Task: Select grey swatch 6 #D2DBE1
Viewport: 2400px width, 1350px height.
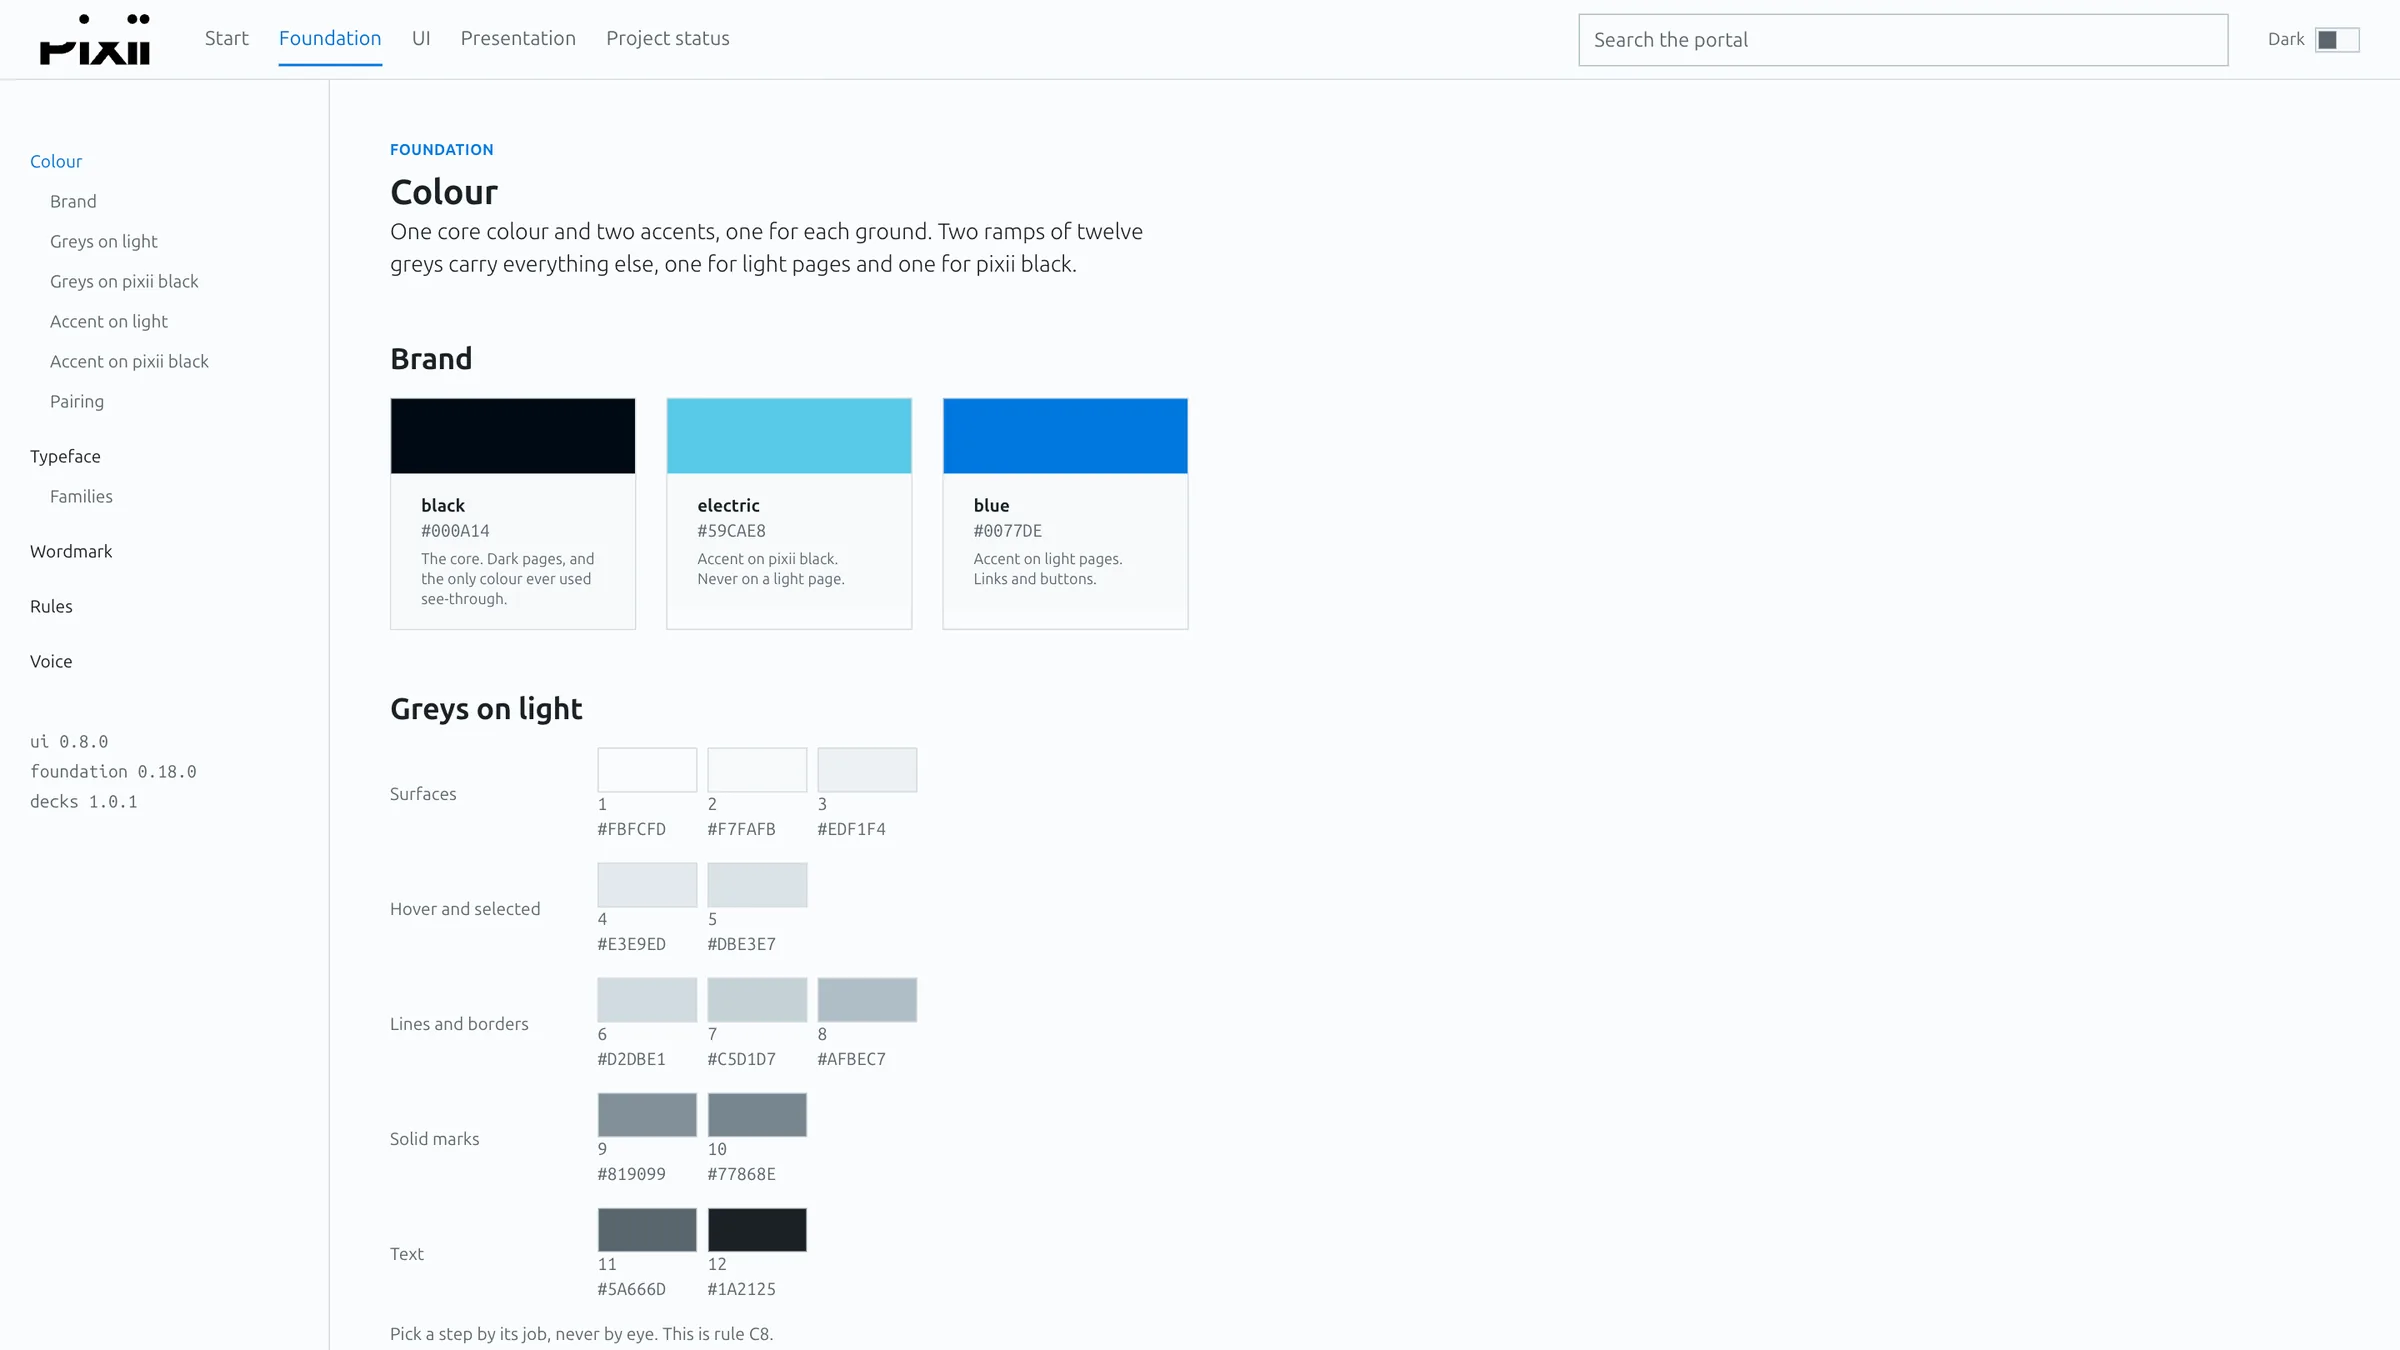Action: pyautogui.click(x=647, y=1000)
